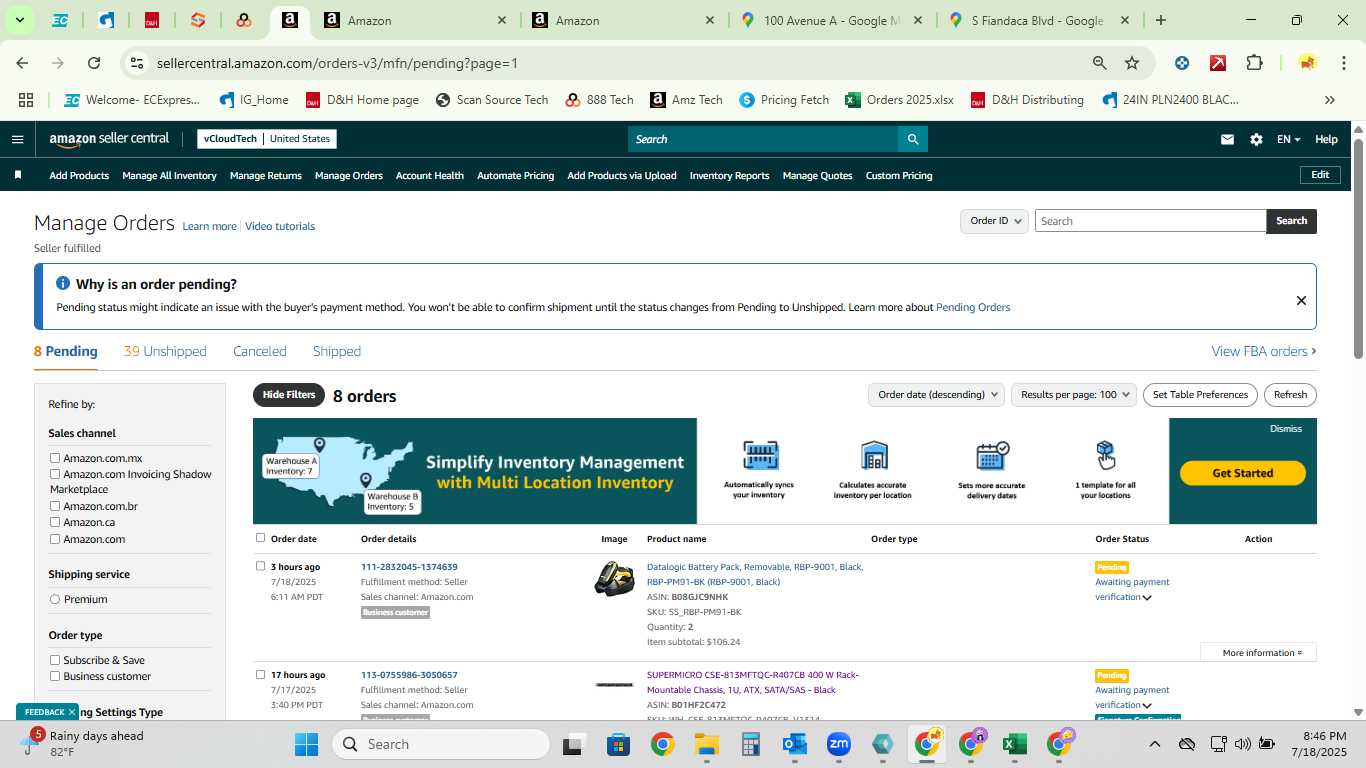Open Set Table Preferences

[x=1200, y=395]
